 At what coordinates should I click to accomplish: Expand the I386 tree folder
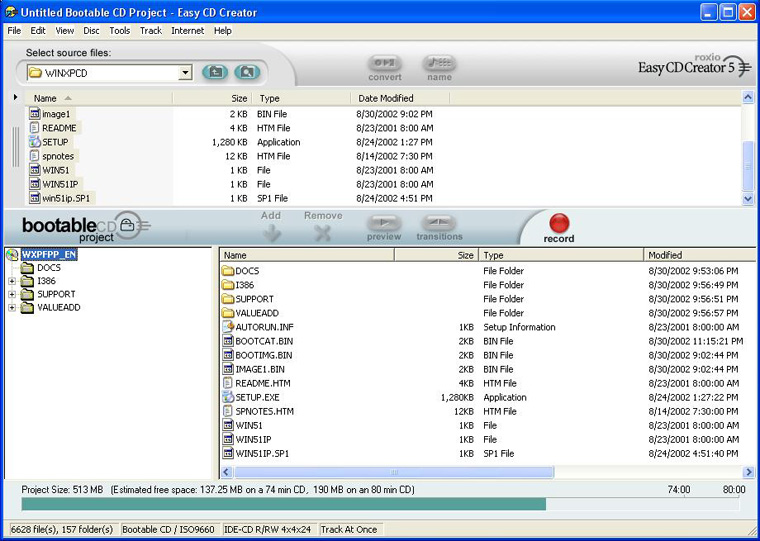pyautogui.click(x=12, y=281)
